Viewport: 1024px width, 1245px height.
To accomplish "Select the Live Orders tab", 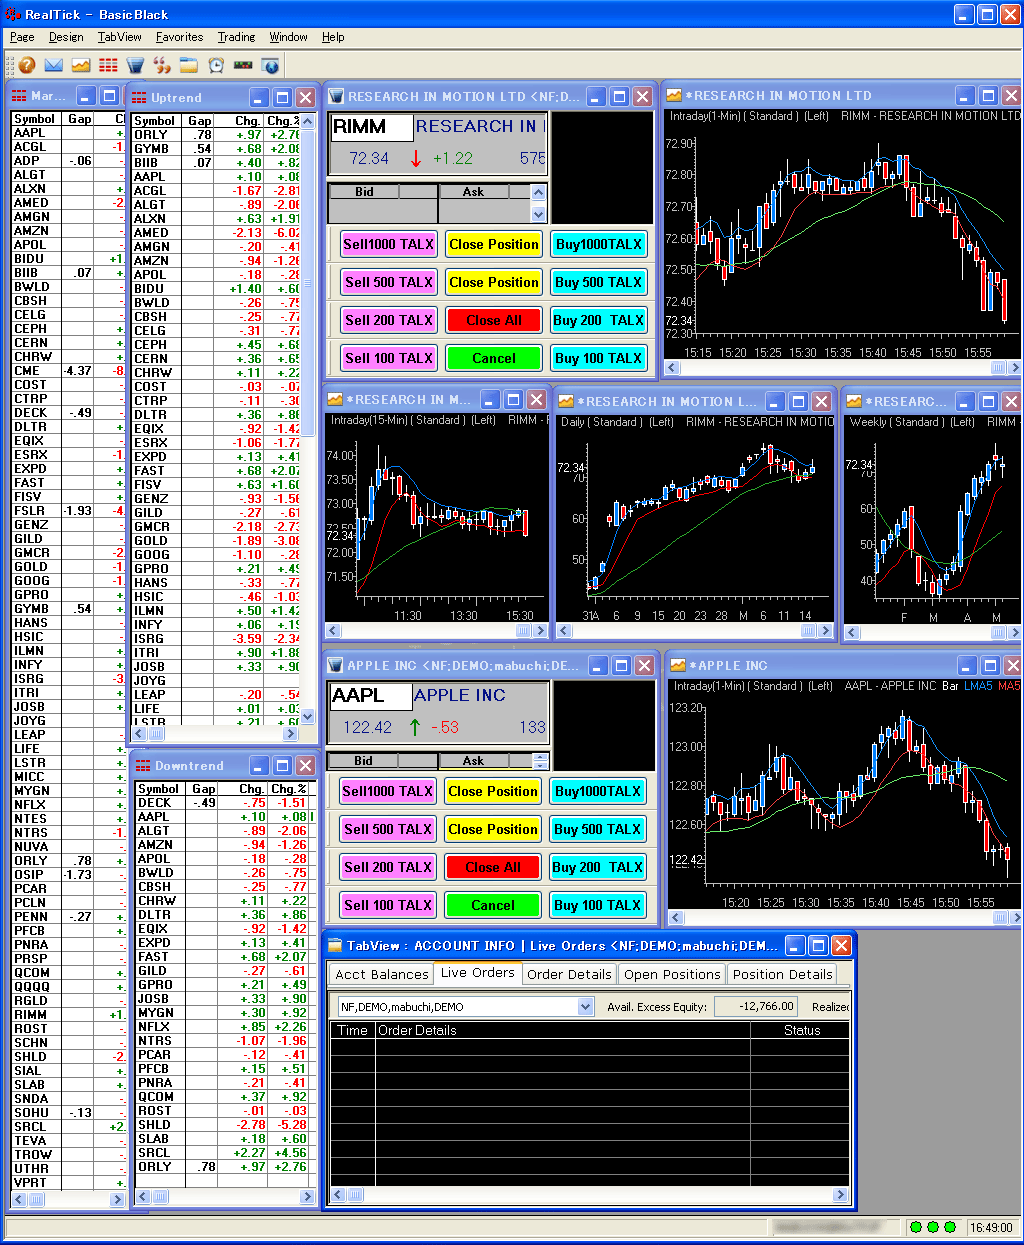I will (478, 973).
